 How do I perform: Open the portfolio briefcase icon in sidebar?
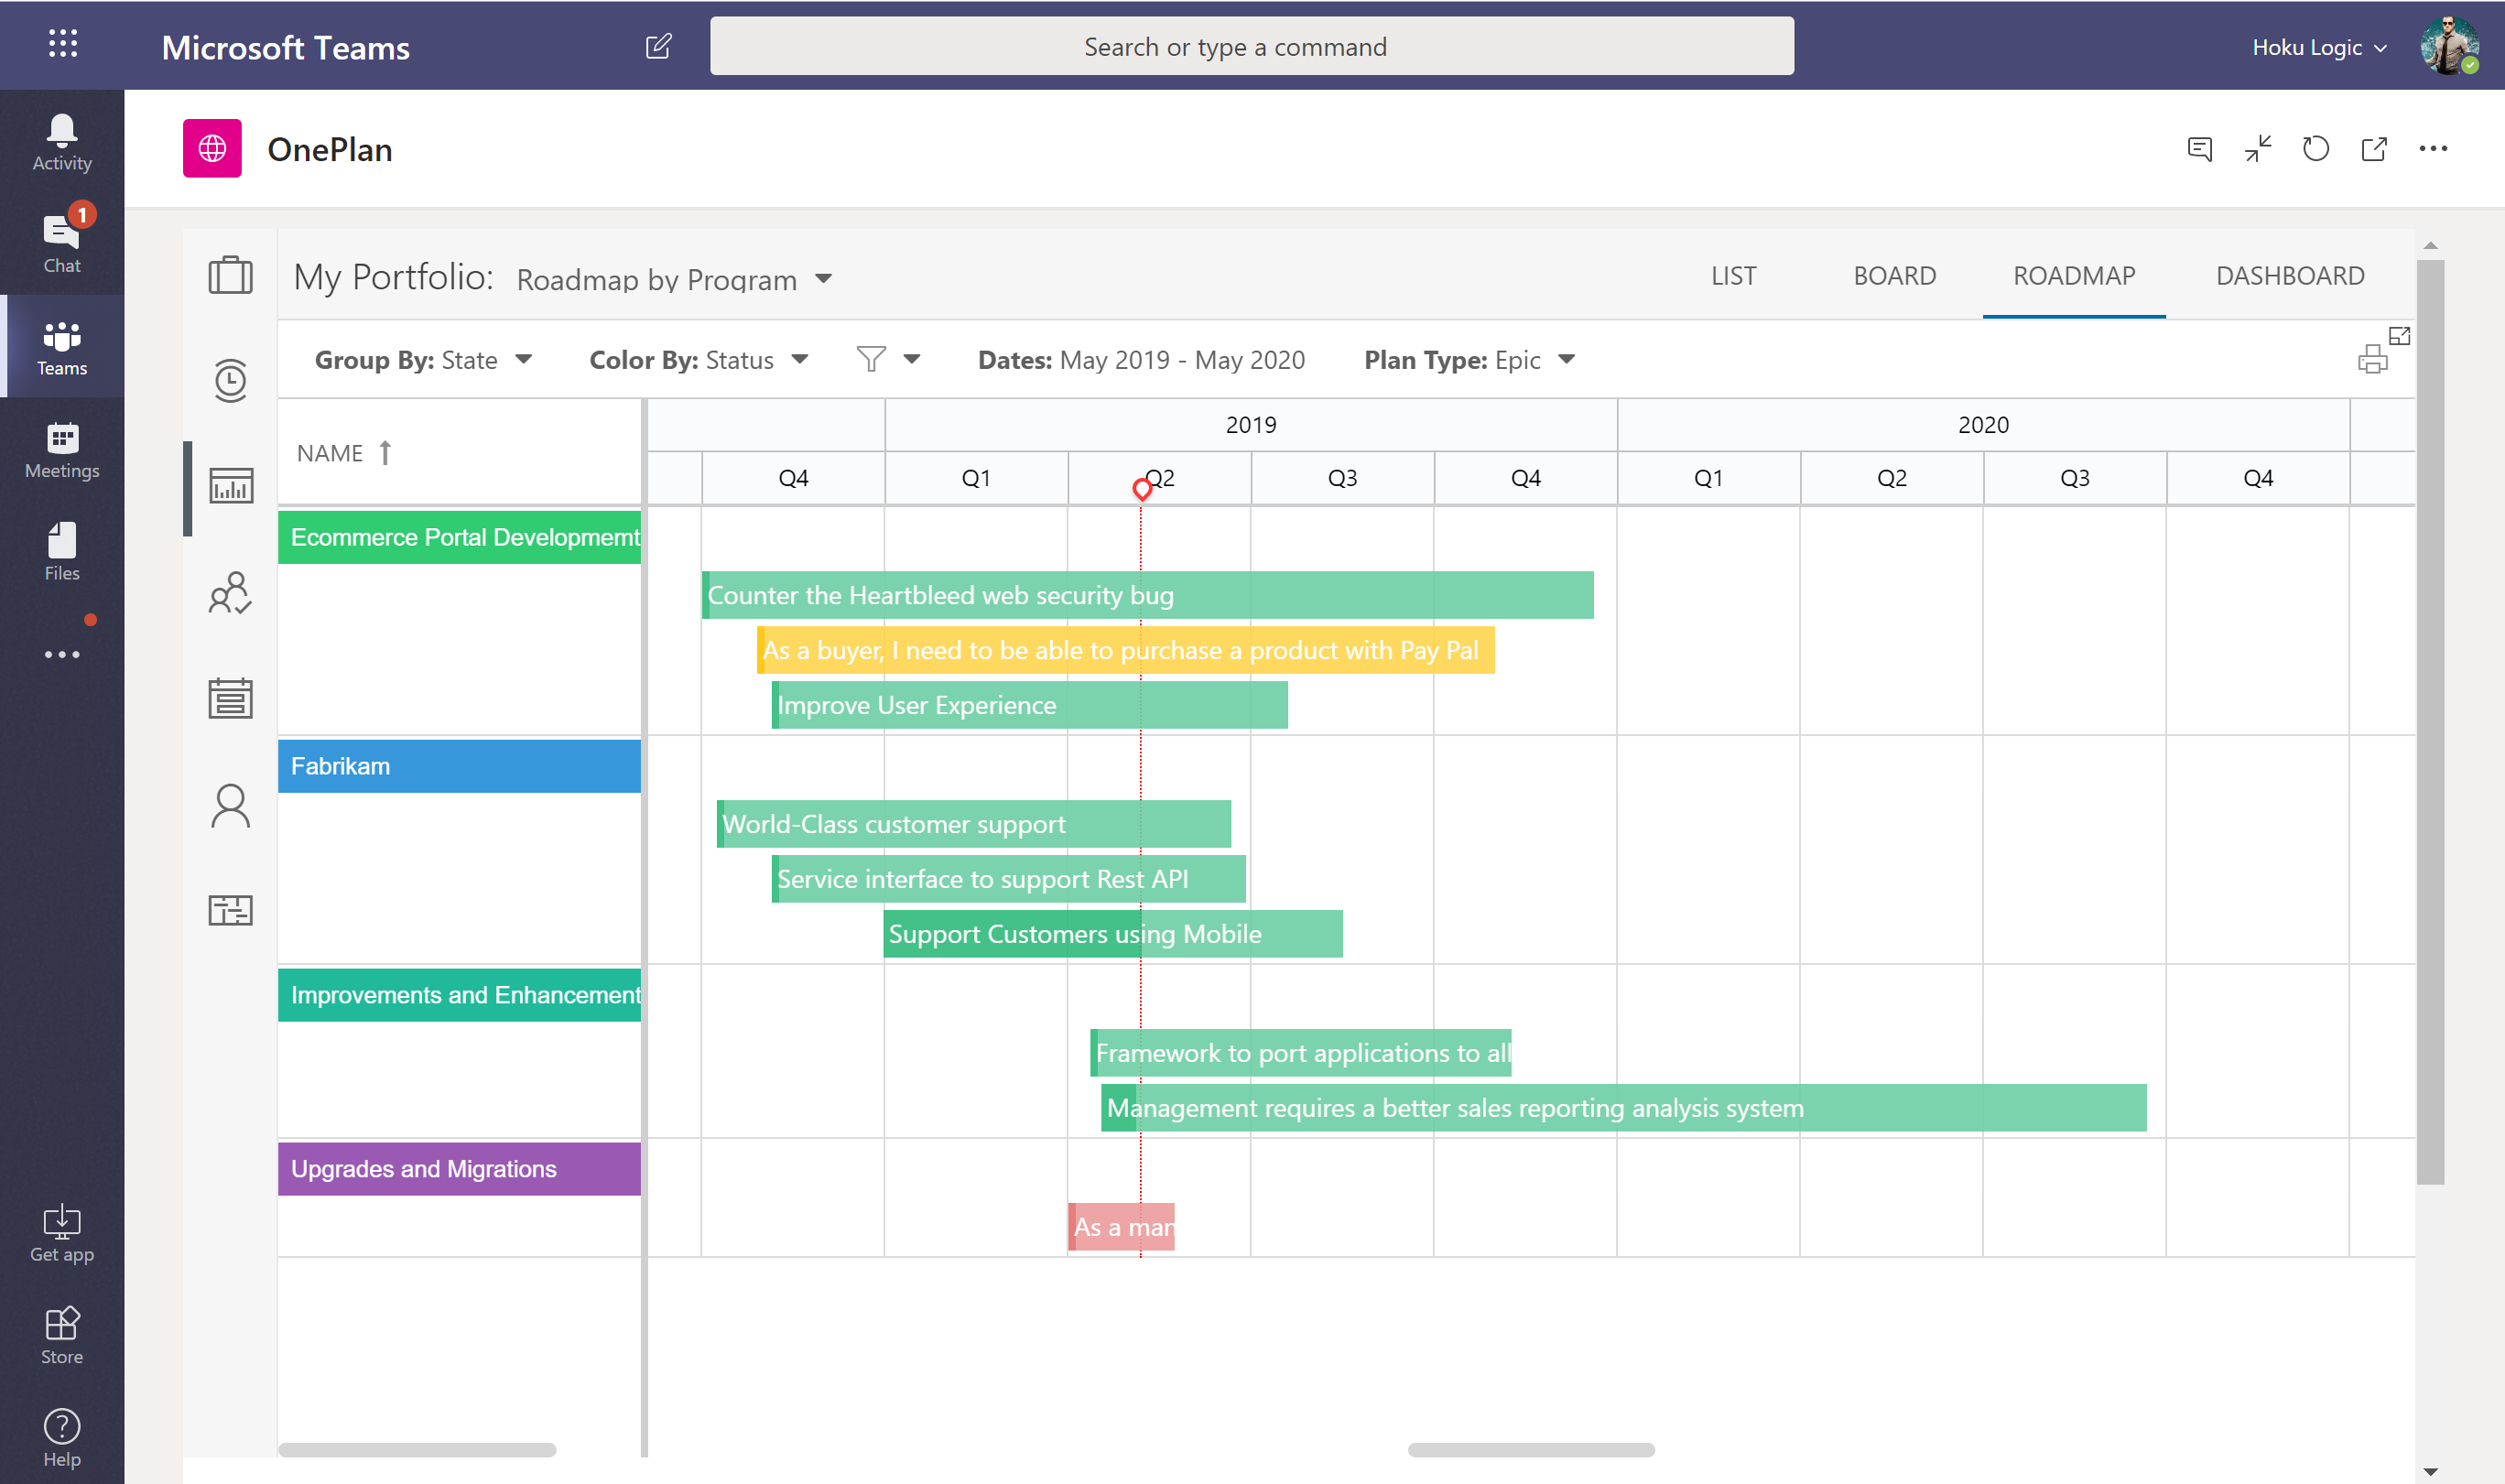click(x=230, y=275)
